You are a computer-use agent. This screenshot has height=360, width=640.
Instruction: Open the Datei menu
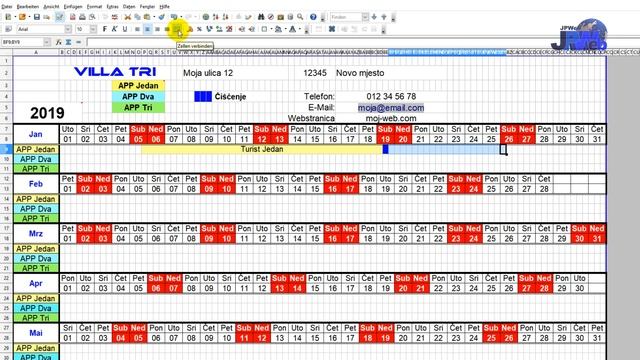click(x=7, y=7)
